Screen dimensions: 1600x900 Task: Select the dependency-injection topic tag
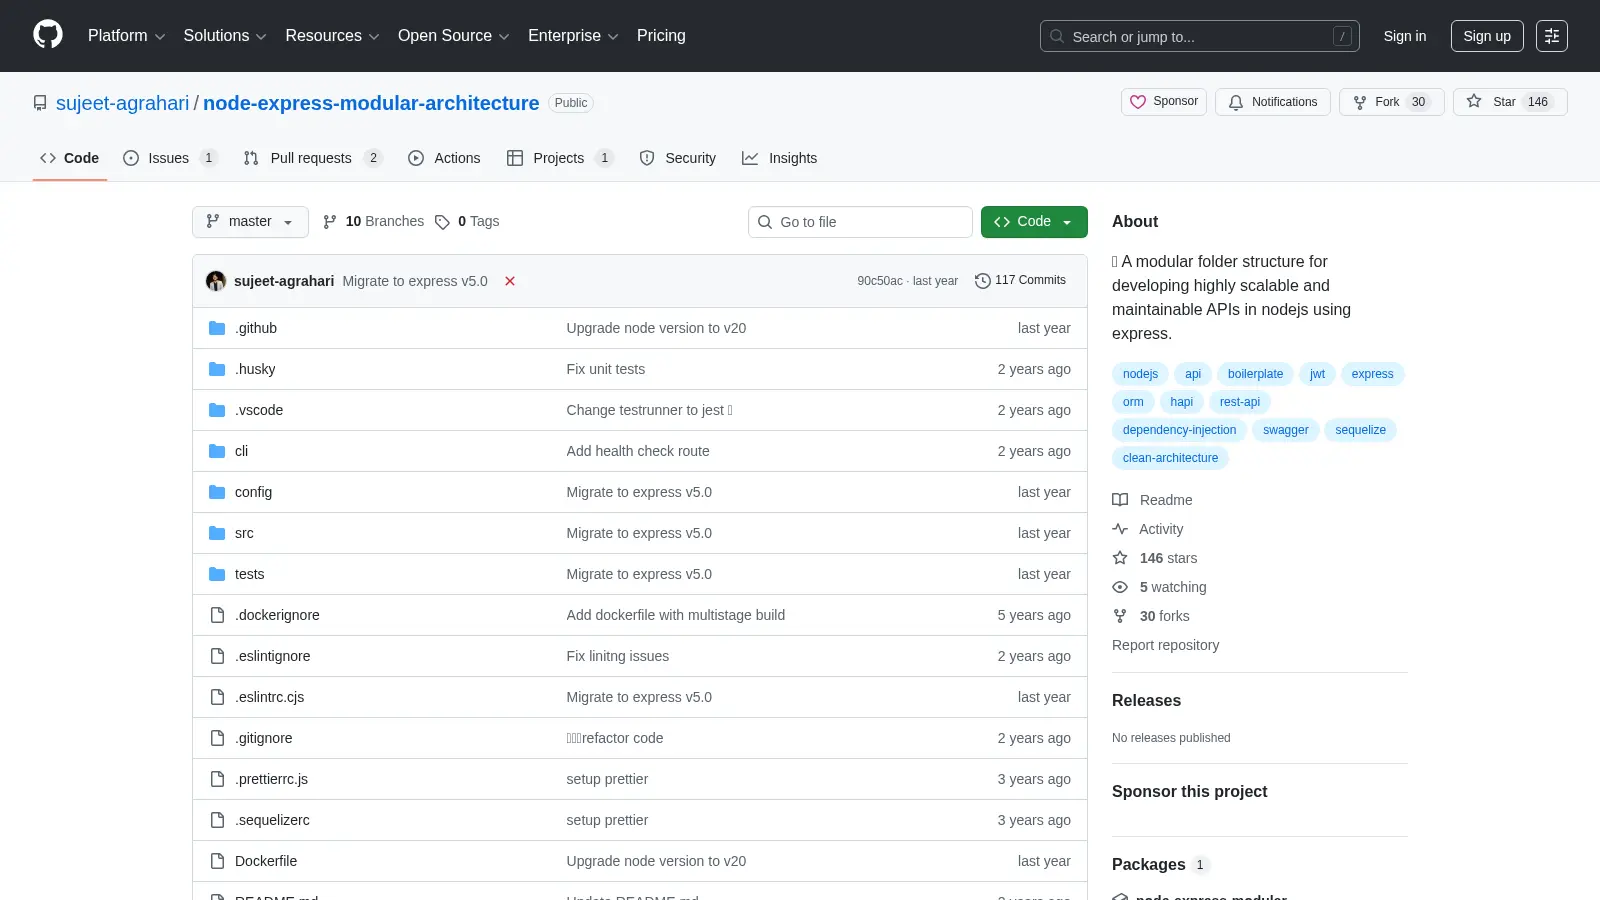click(1179, 430)
